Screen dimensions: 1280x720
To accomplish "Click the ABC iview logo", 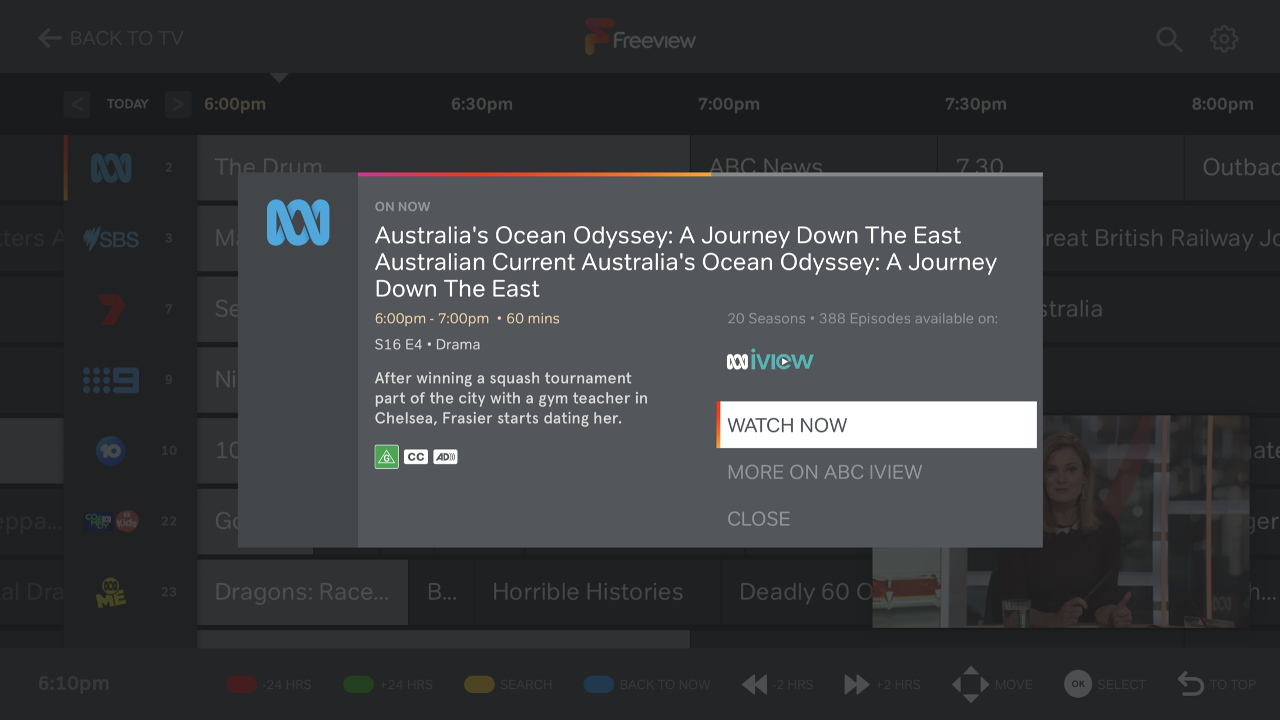I will 770,361.
